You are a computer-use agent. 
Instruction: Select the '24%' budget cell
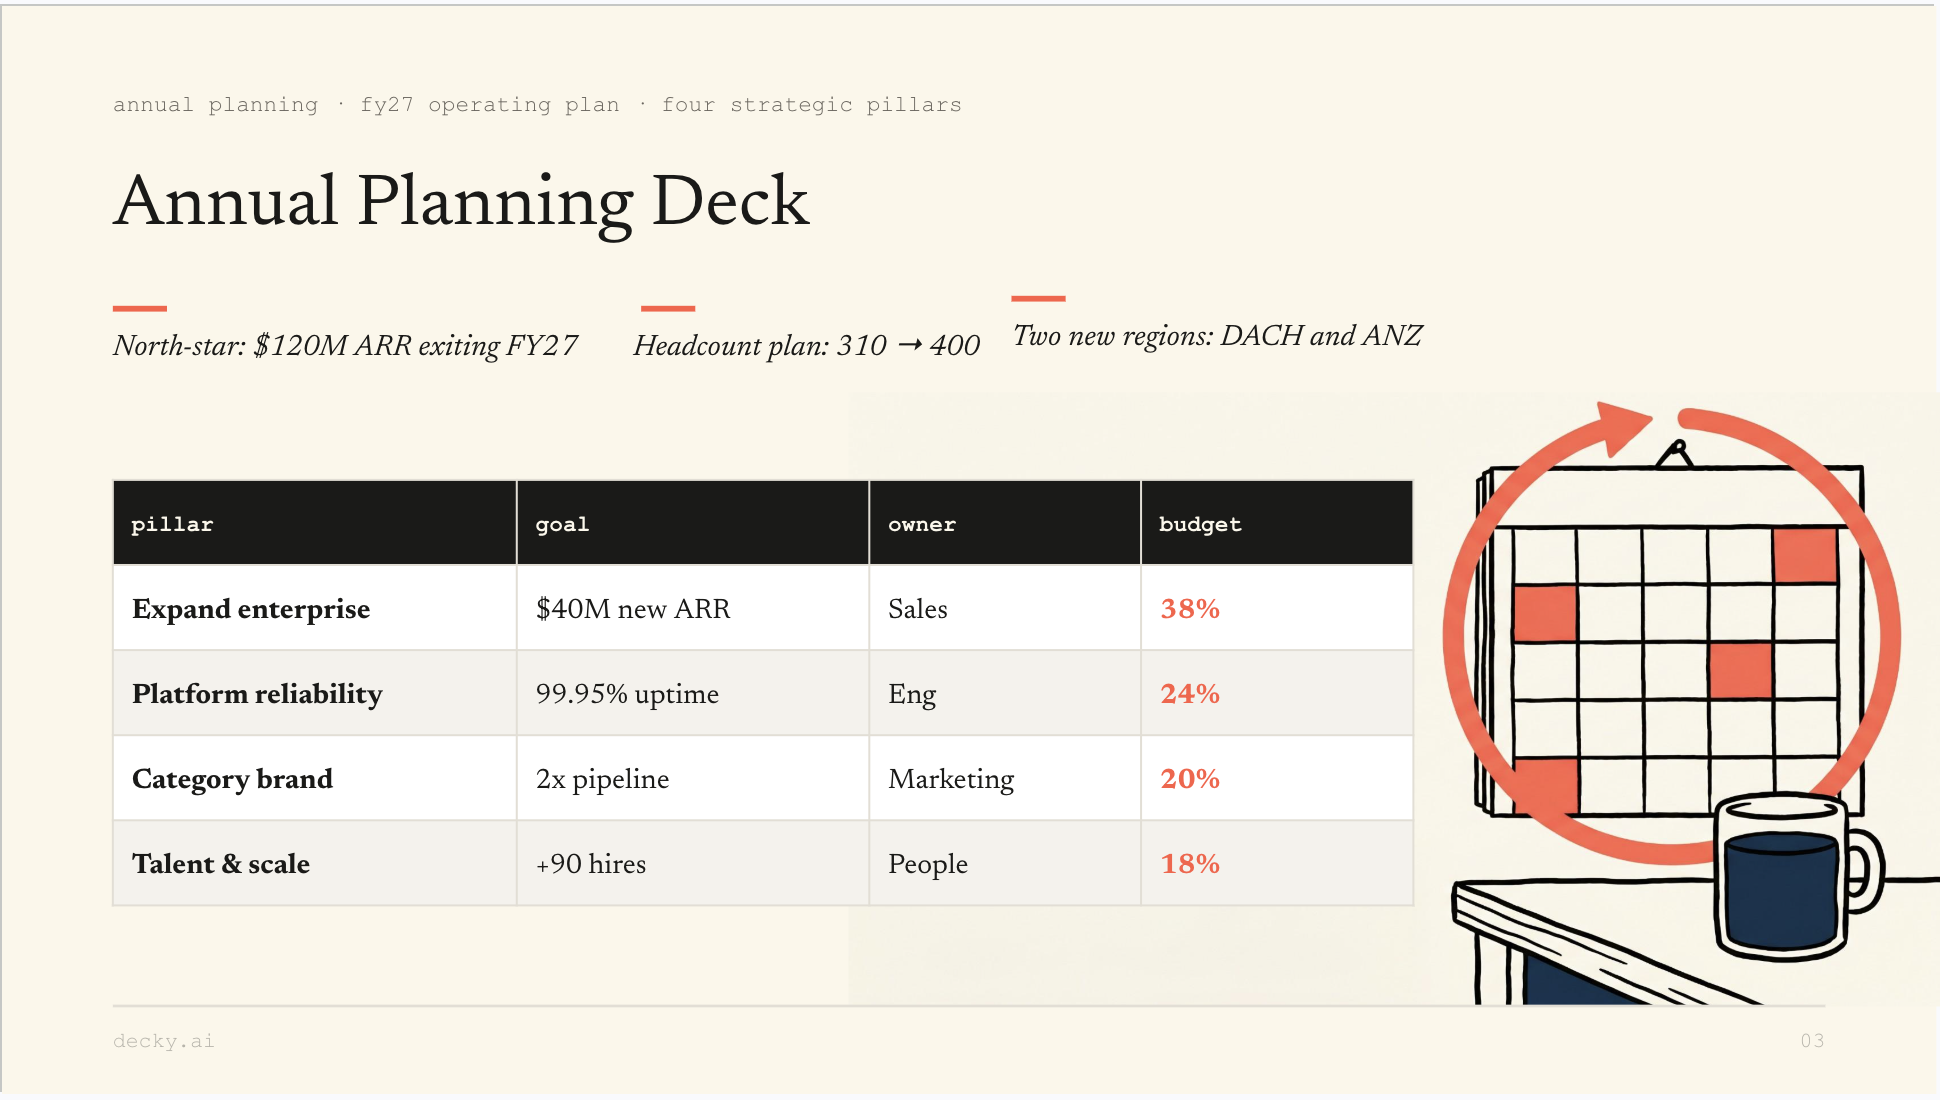point(1277,693)
